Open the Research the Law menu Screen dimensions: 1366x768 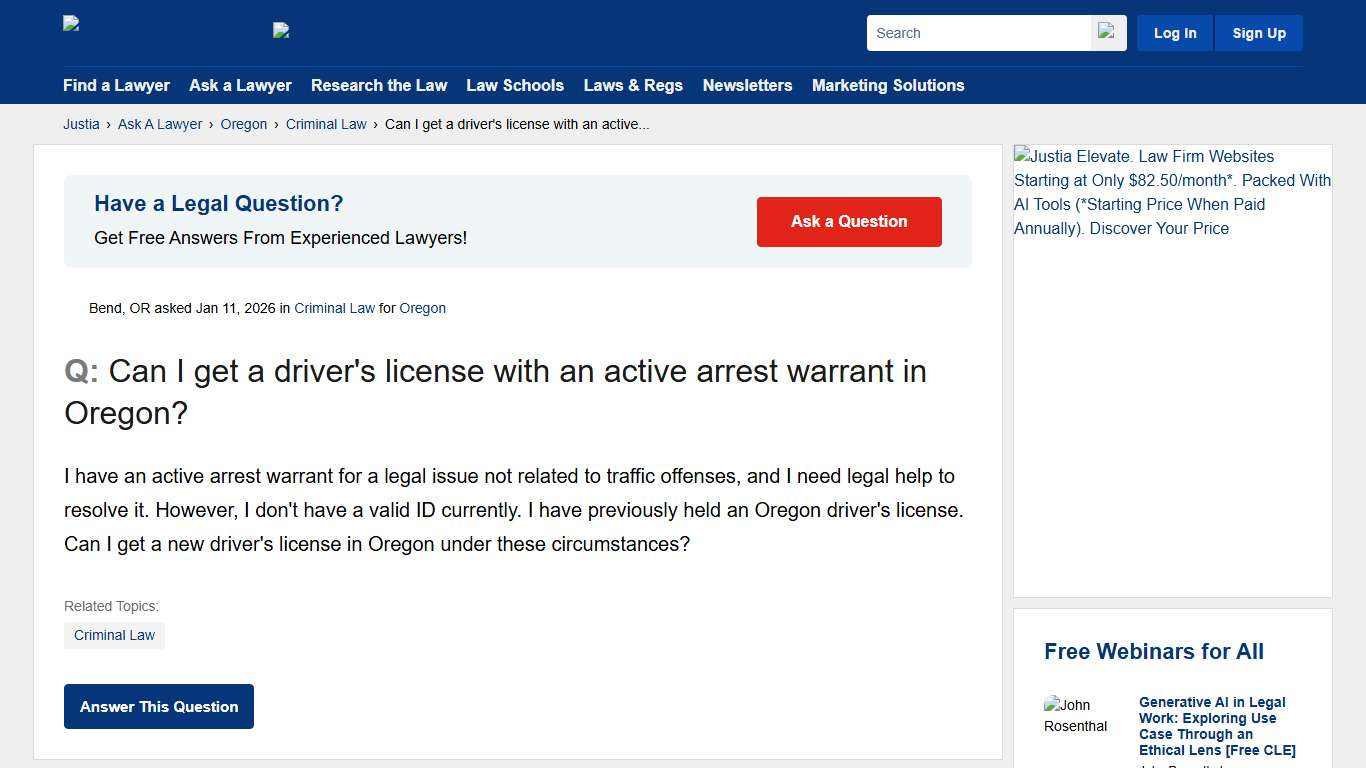(x=379, y=86)
